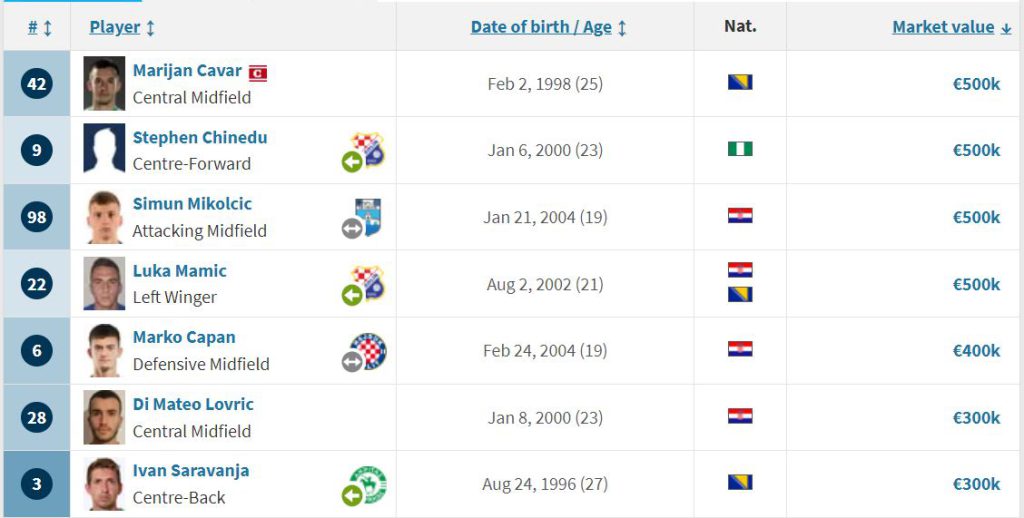Click the club crest in Stephen Chinedu's row
Viewport: 1024px width, 518px height.
click(369, 149)
